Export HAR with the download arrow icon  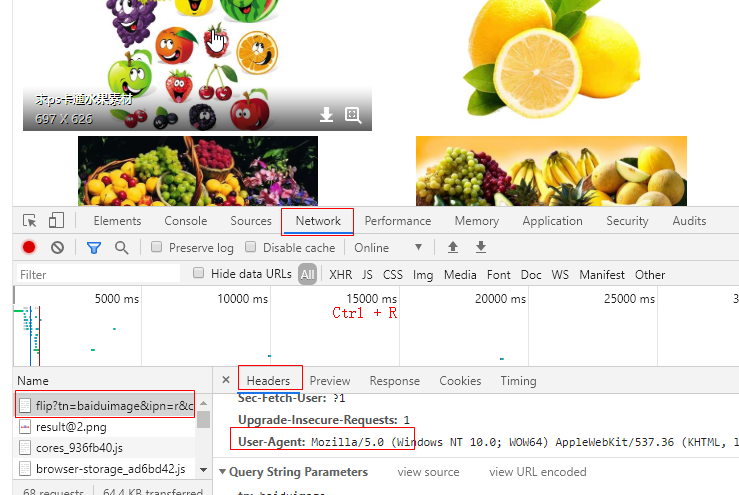click(481, 247)
